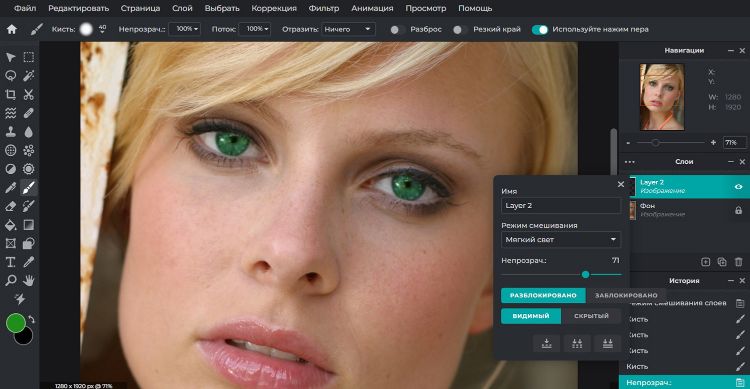Swap foreground and background colors
The image size is (750, 389).
tap(32, 319)
